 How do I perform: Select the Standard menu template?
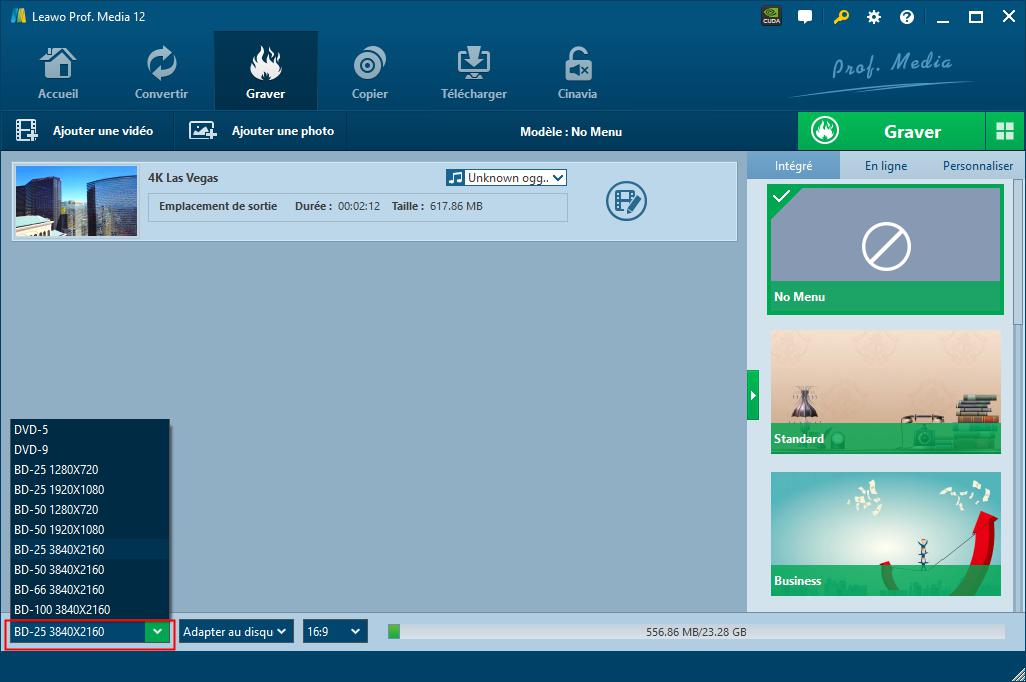pos(885,391)
